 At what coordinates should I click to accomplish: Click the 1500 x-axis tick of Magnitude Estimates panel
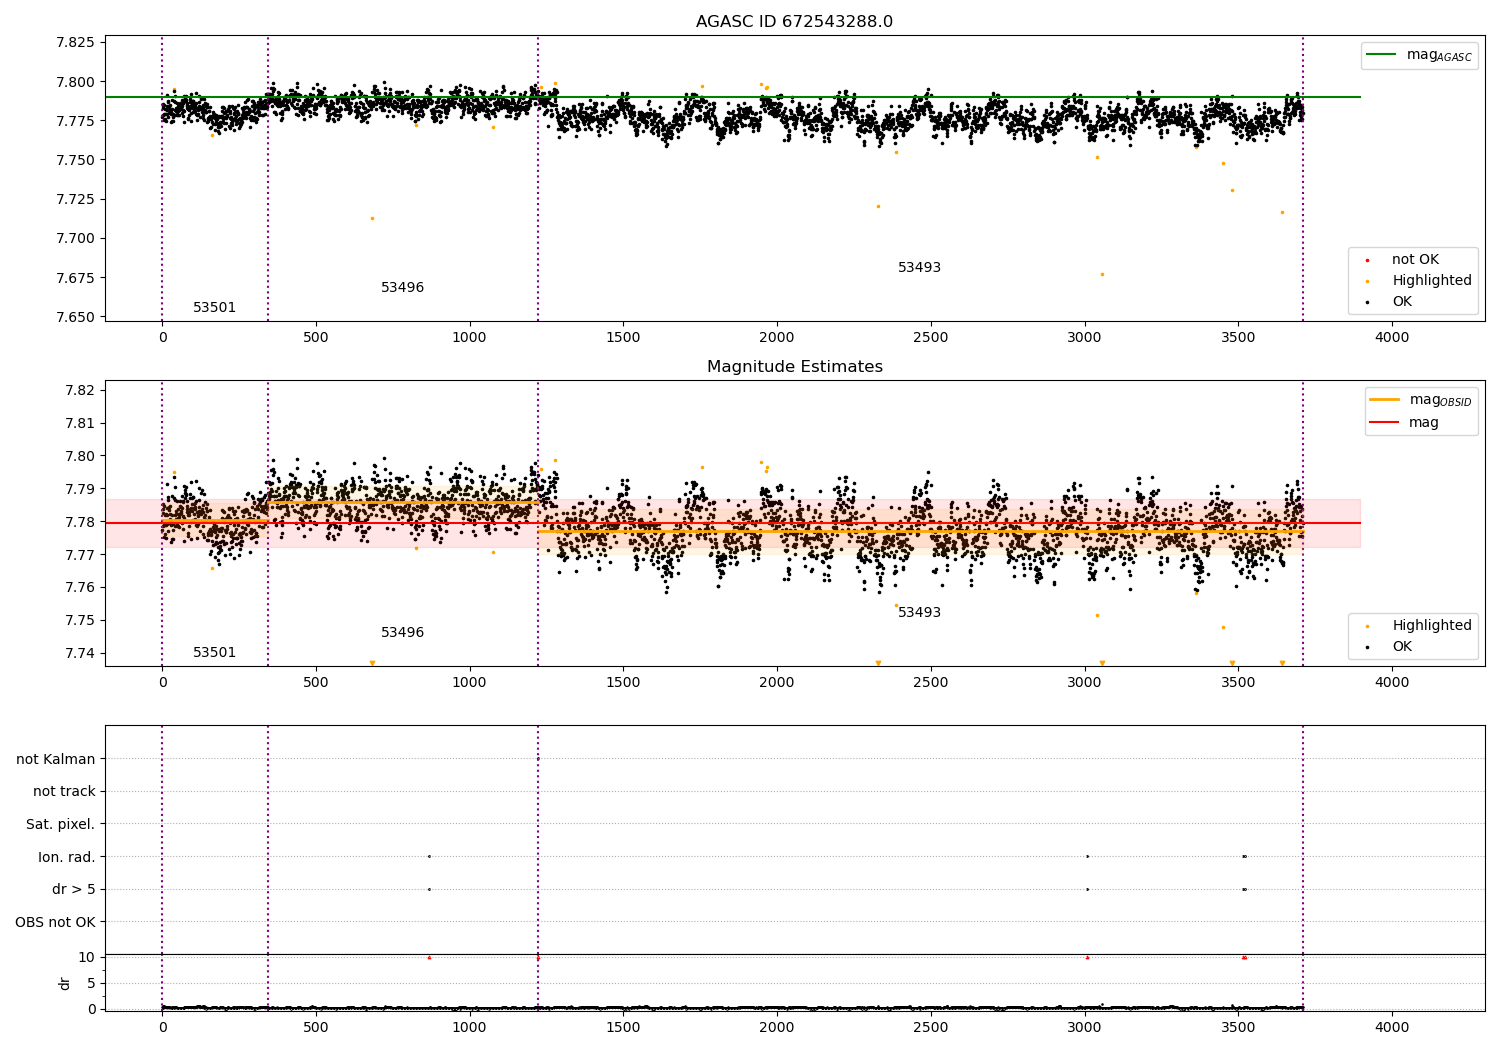pos(623,683)
